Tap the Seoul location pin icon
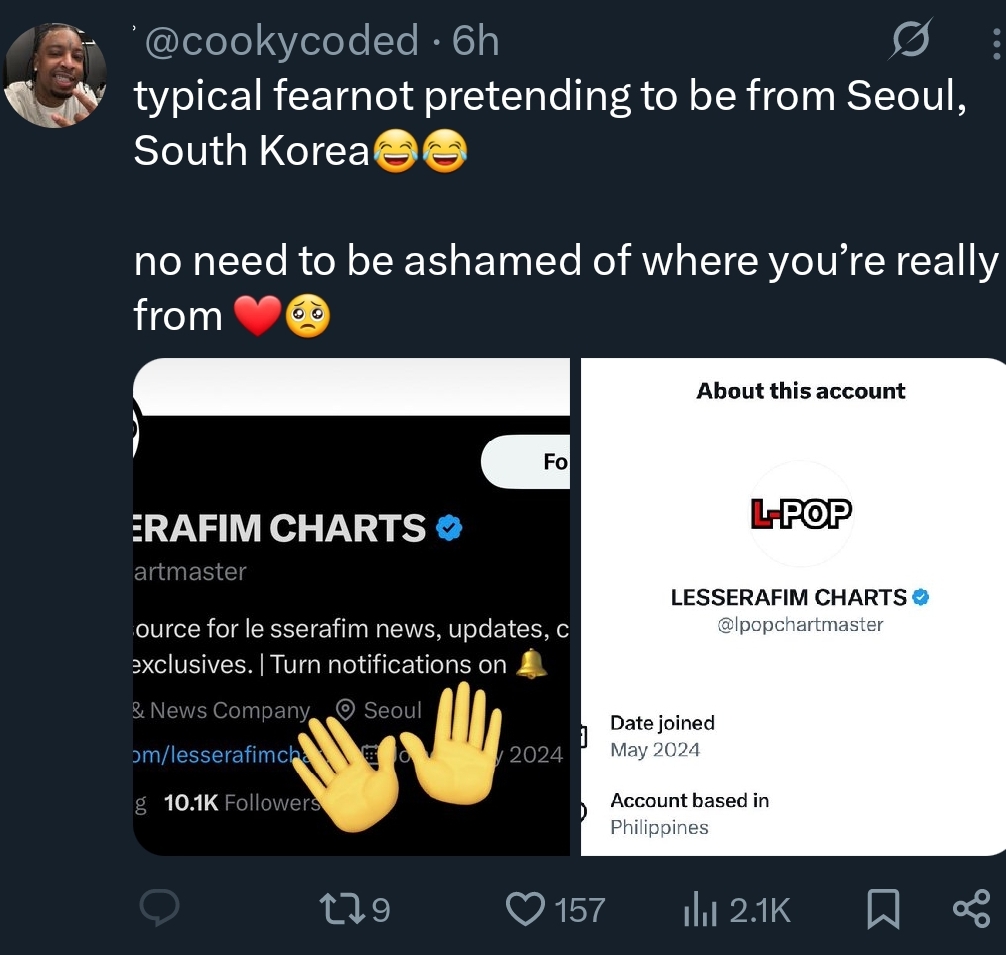Screen dimensions: 1006x955 click(346, 710)
